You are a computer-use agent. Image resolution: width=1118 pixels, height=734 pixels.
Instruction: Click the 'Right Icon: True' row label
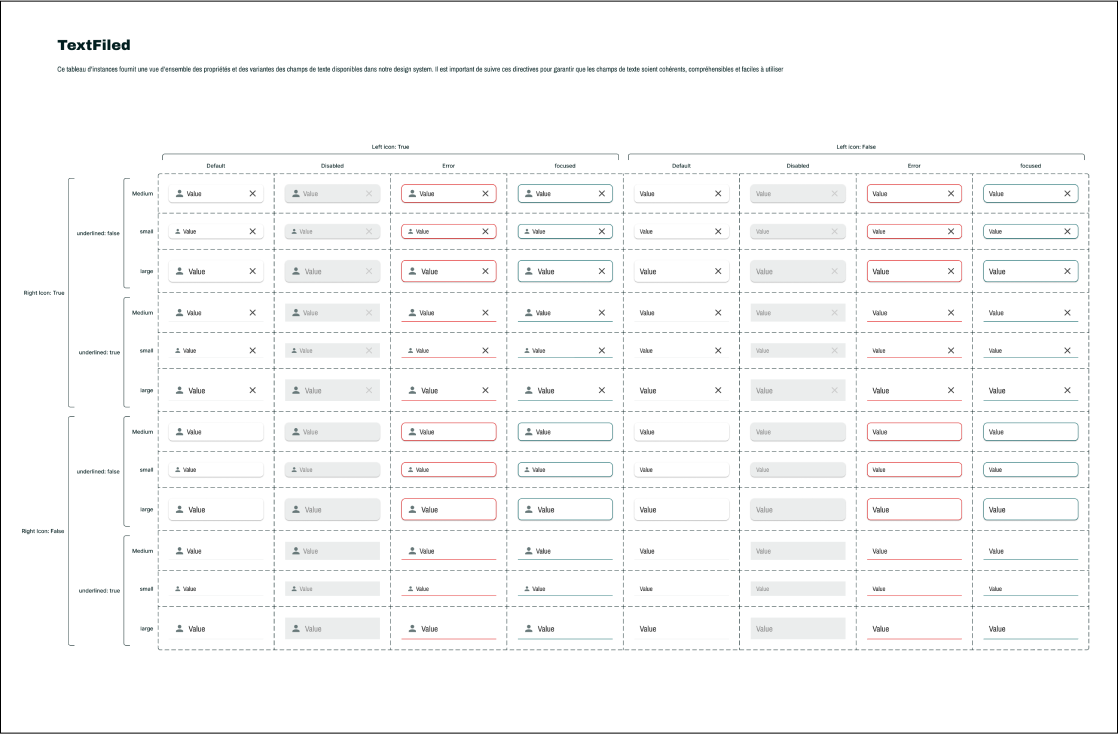pyautogui.click(x=44, y=293)
